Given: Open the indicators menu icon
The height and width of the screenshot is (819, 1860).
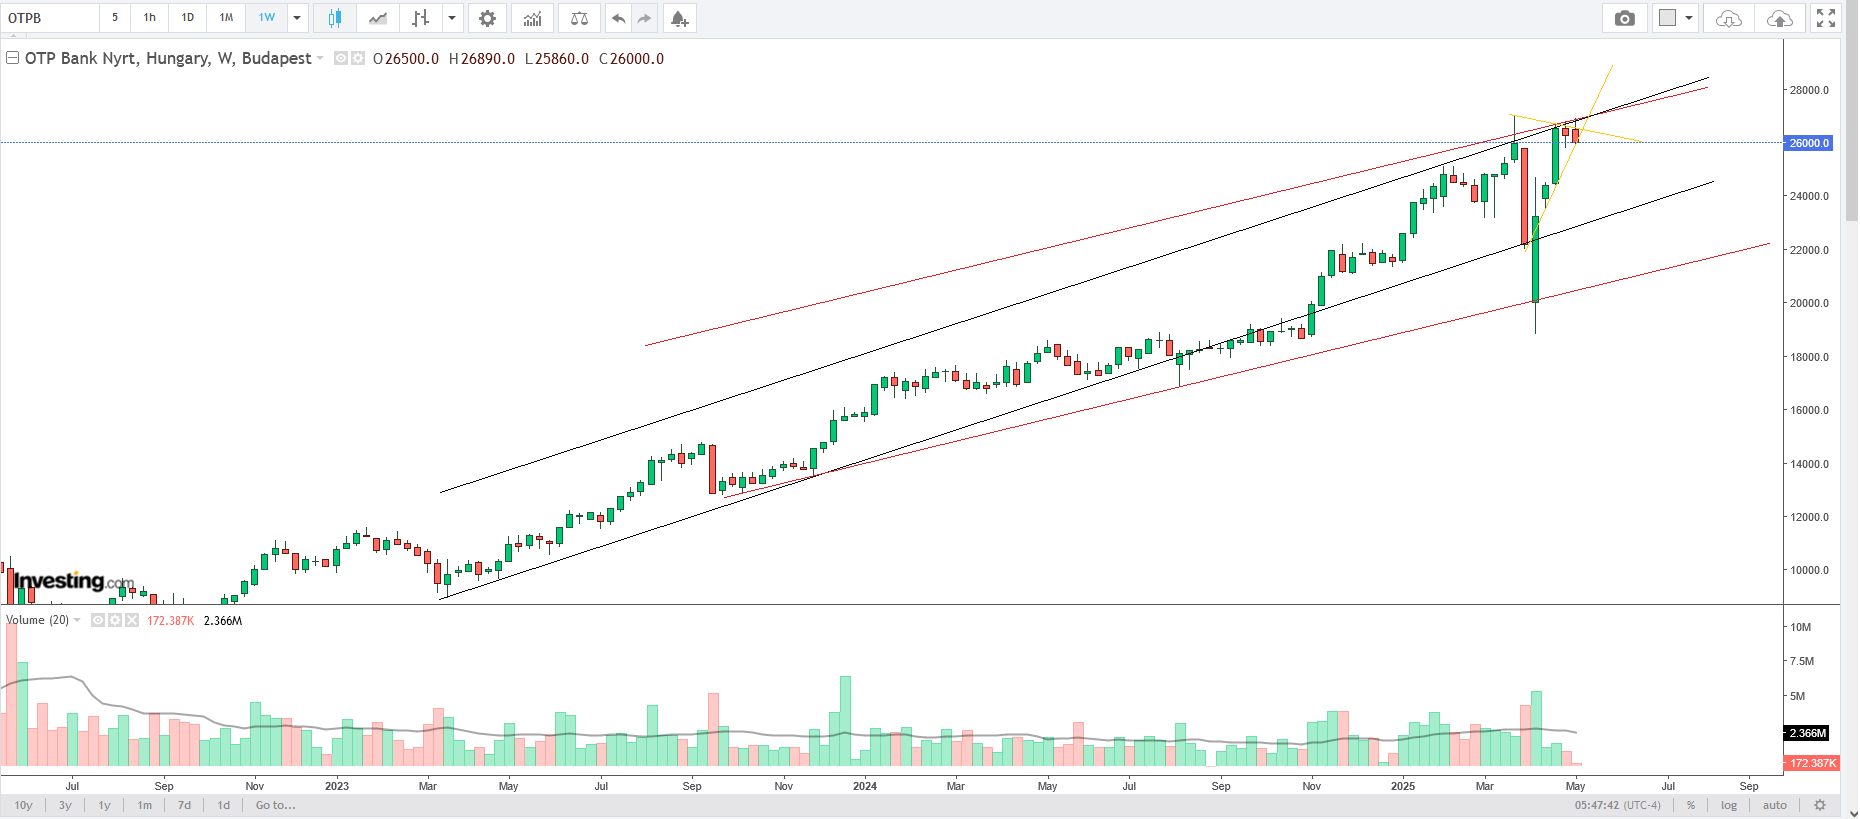Looking at the screenshot, I should [x=532, y=18].
